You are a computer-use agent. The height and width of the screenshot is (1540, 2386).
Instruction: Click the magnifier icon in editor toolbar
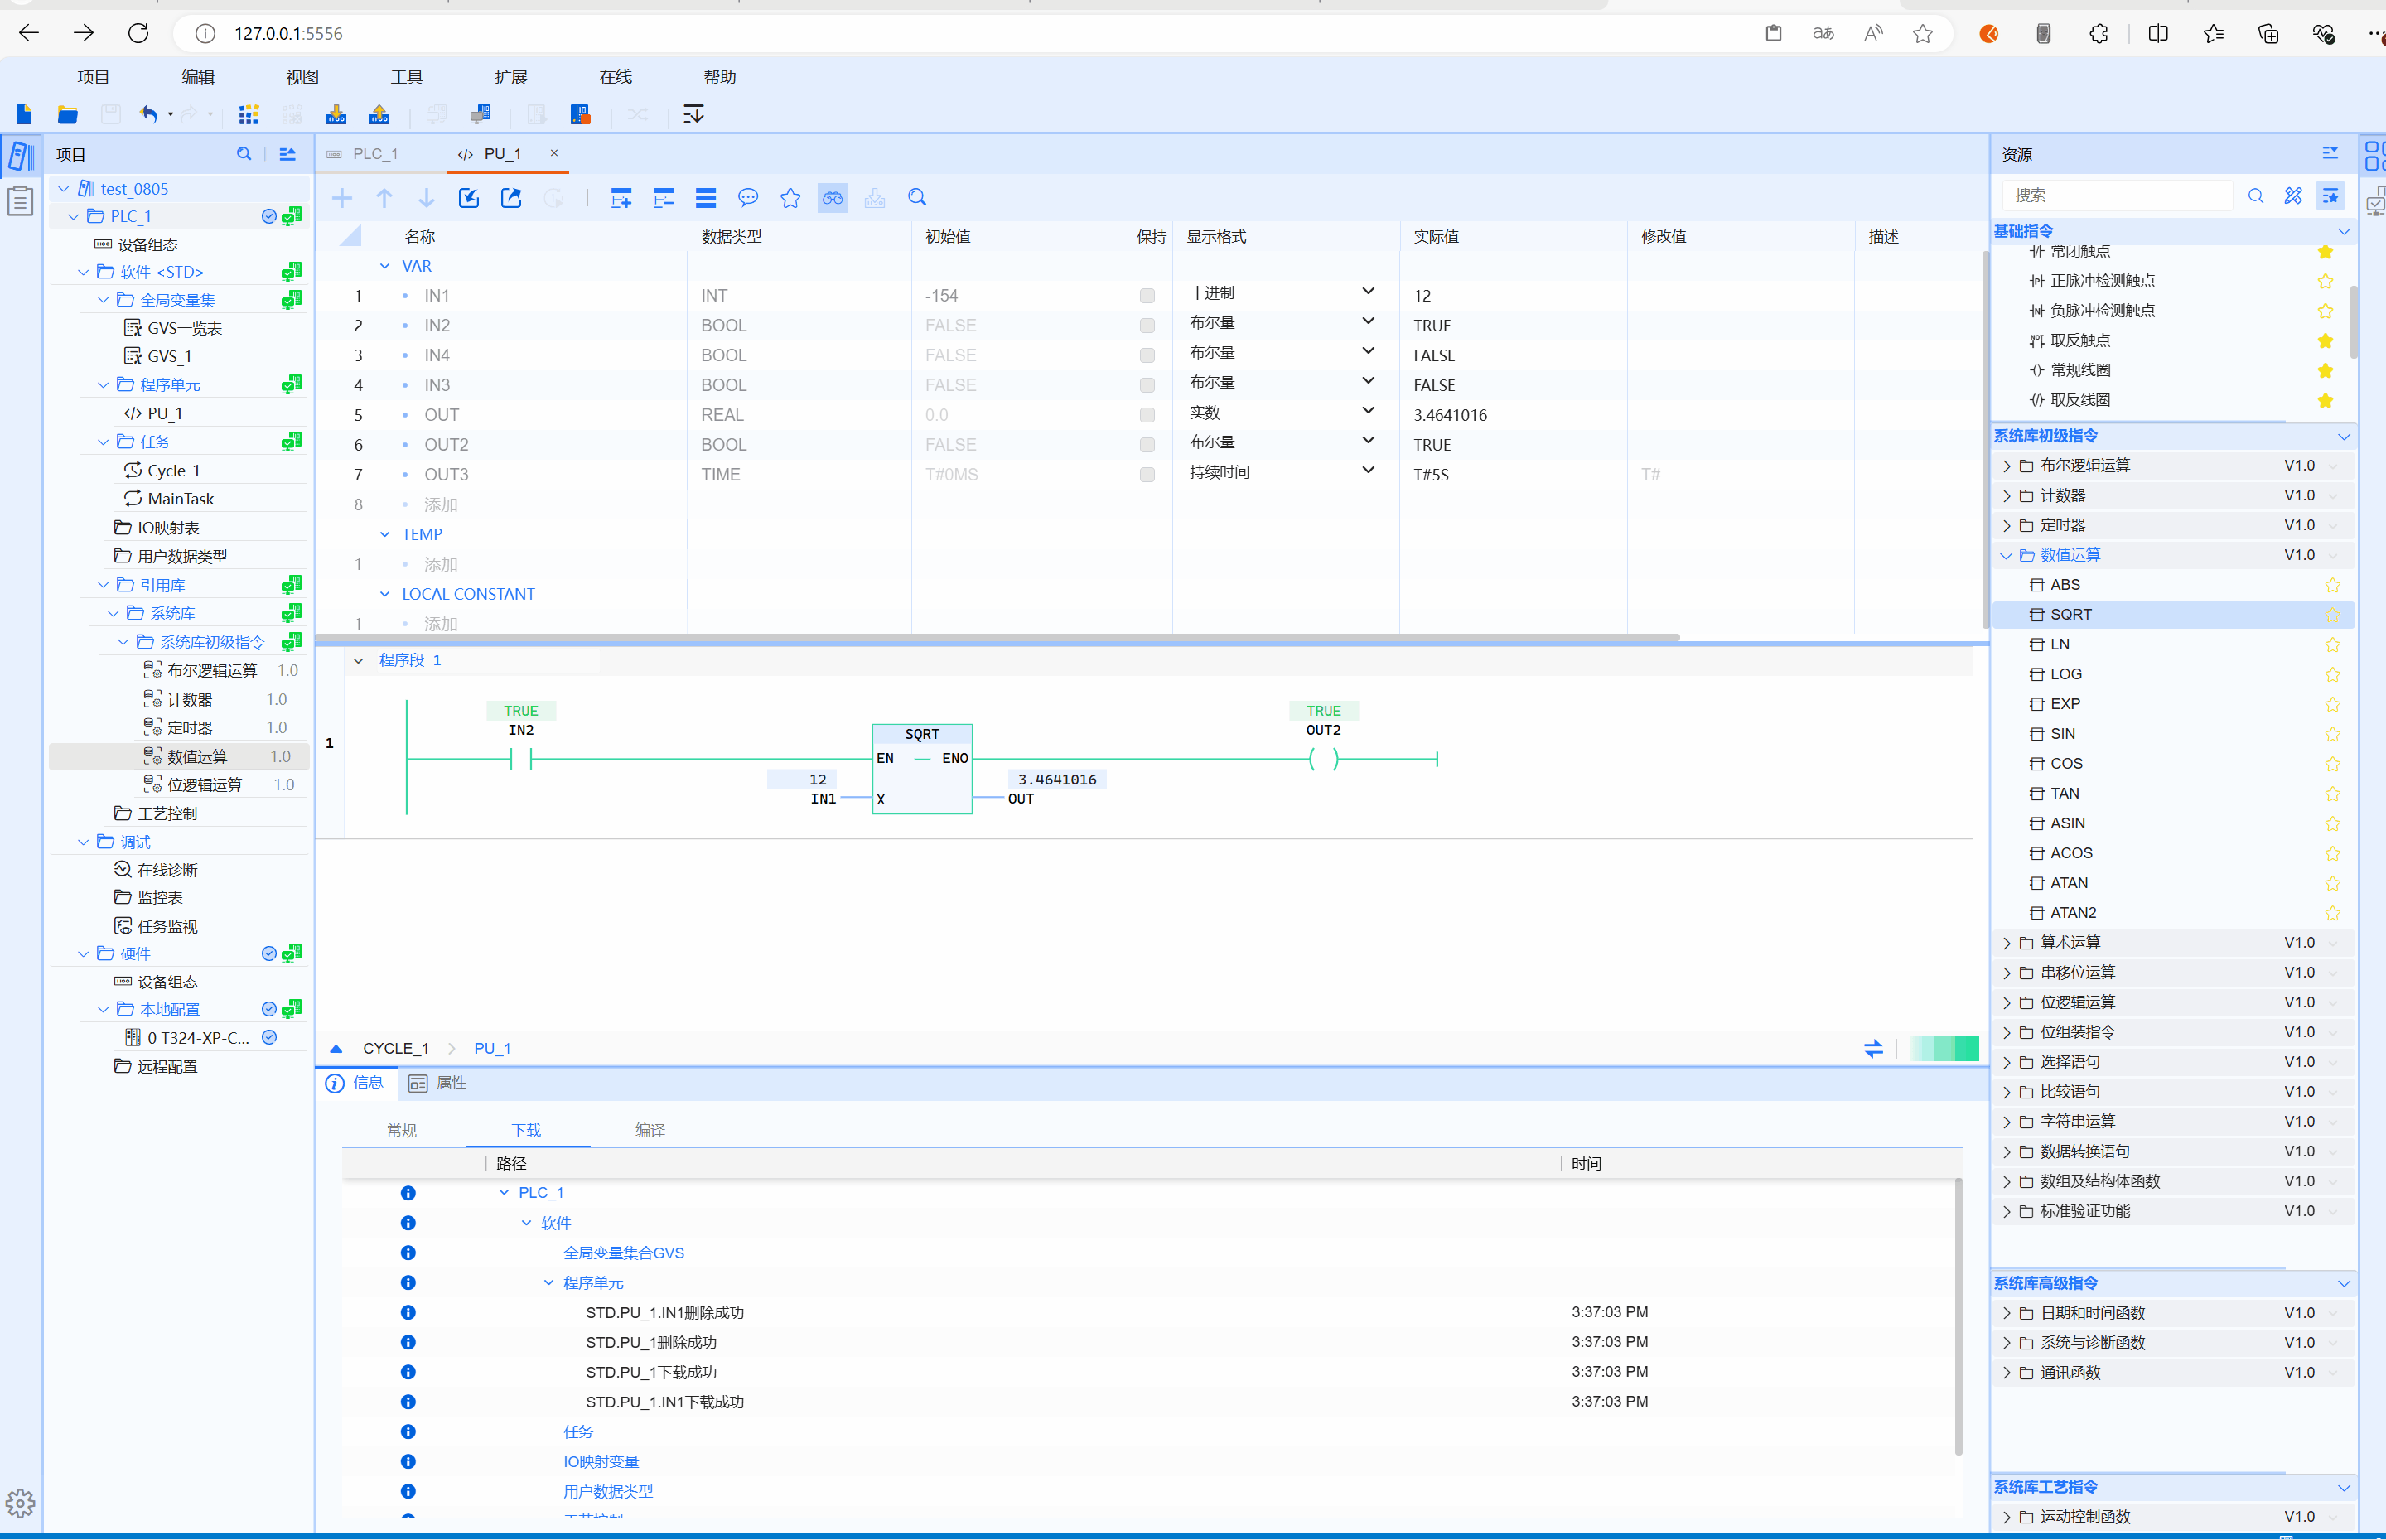point(917,198)
